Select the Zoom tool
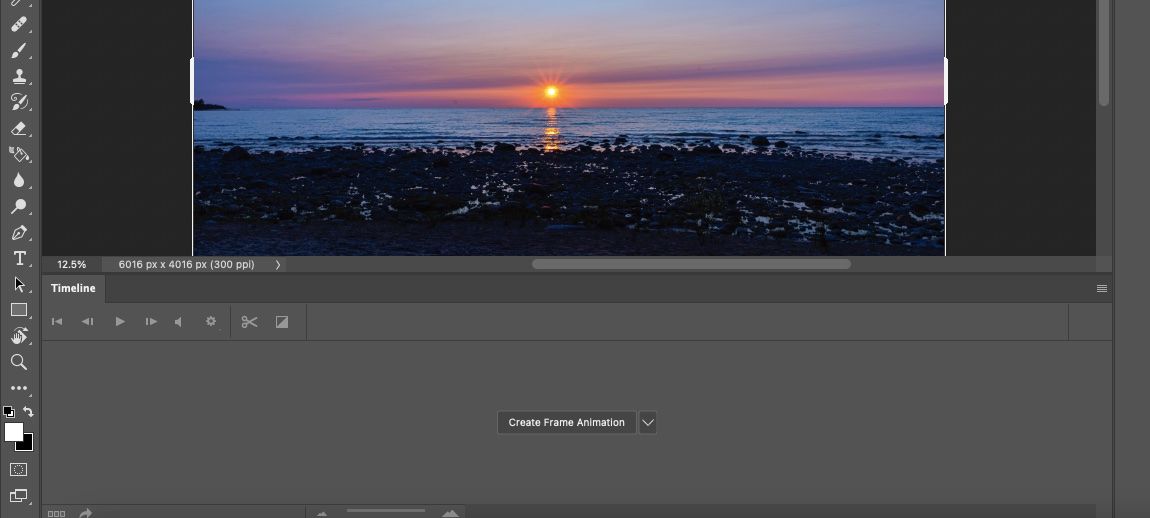Image resolution: width=1150 pixels, height=518 pixels. [19, 362]
